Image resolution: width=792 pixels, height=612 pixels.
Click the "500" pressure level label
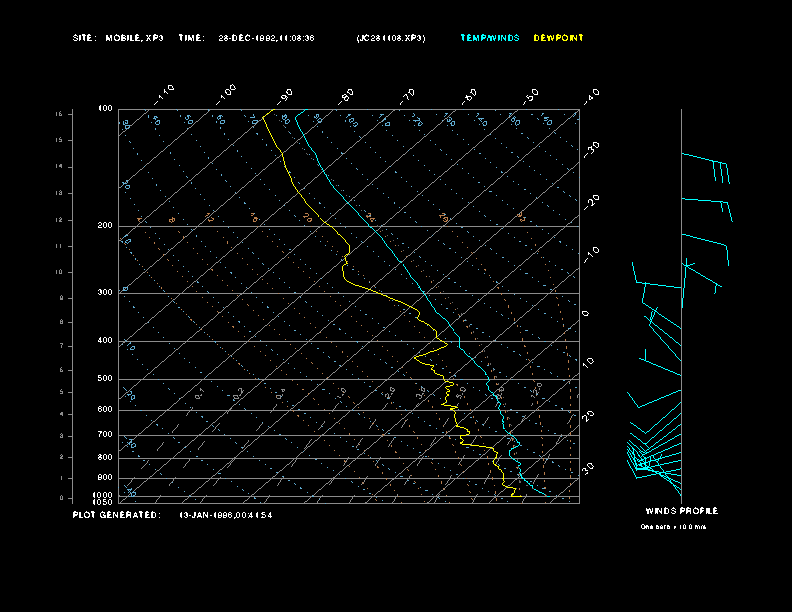[105, 378]
